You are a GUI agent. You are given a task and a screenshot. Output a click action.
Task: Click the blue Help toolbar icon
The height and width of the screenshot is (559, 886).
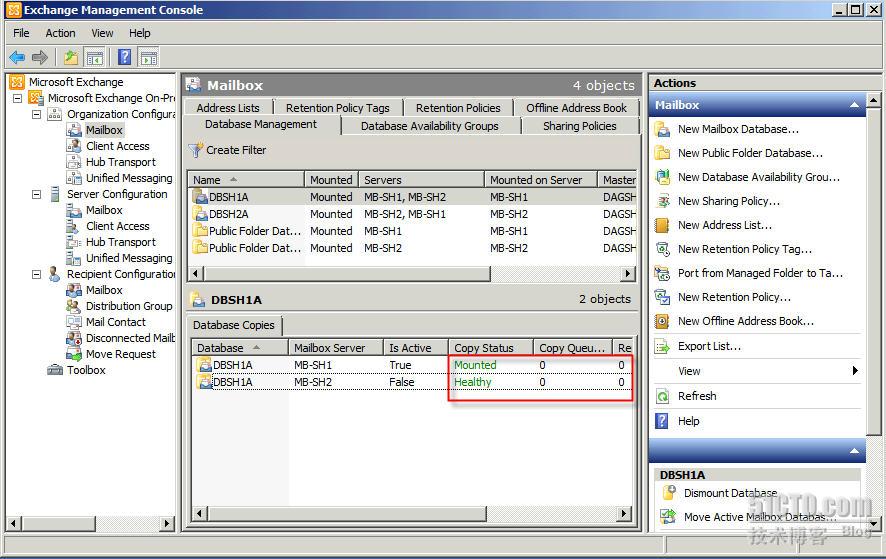click(124, 57)
